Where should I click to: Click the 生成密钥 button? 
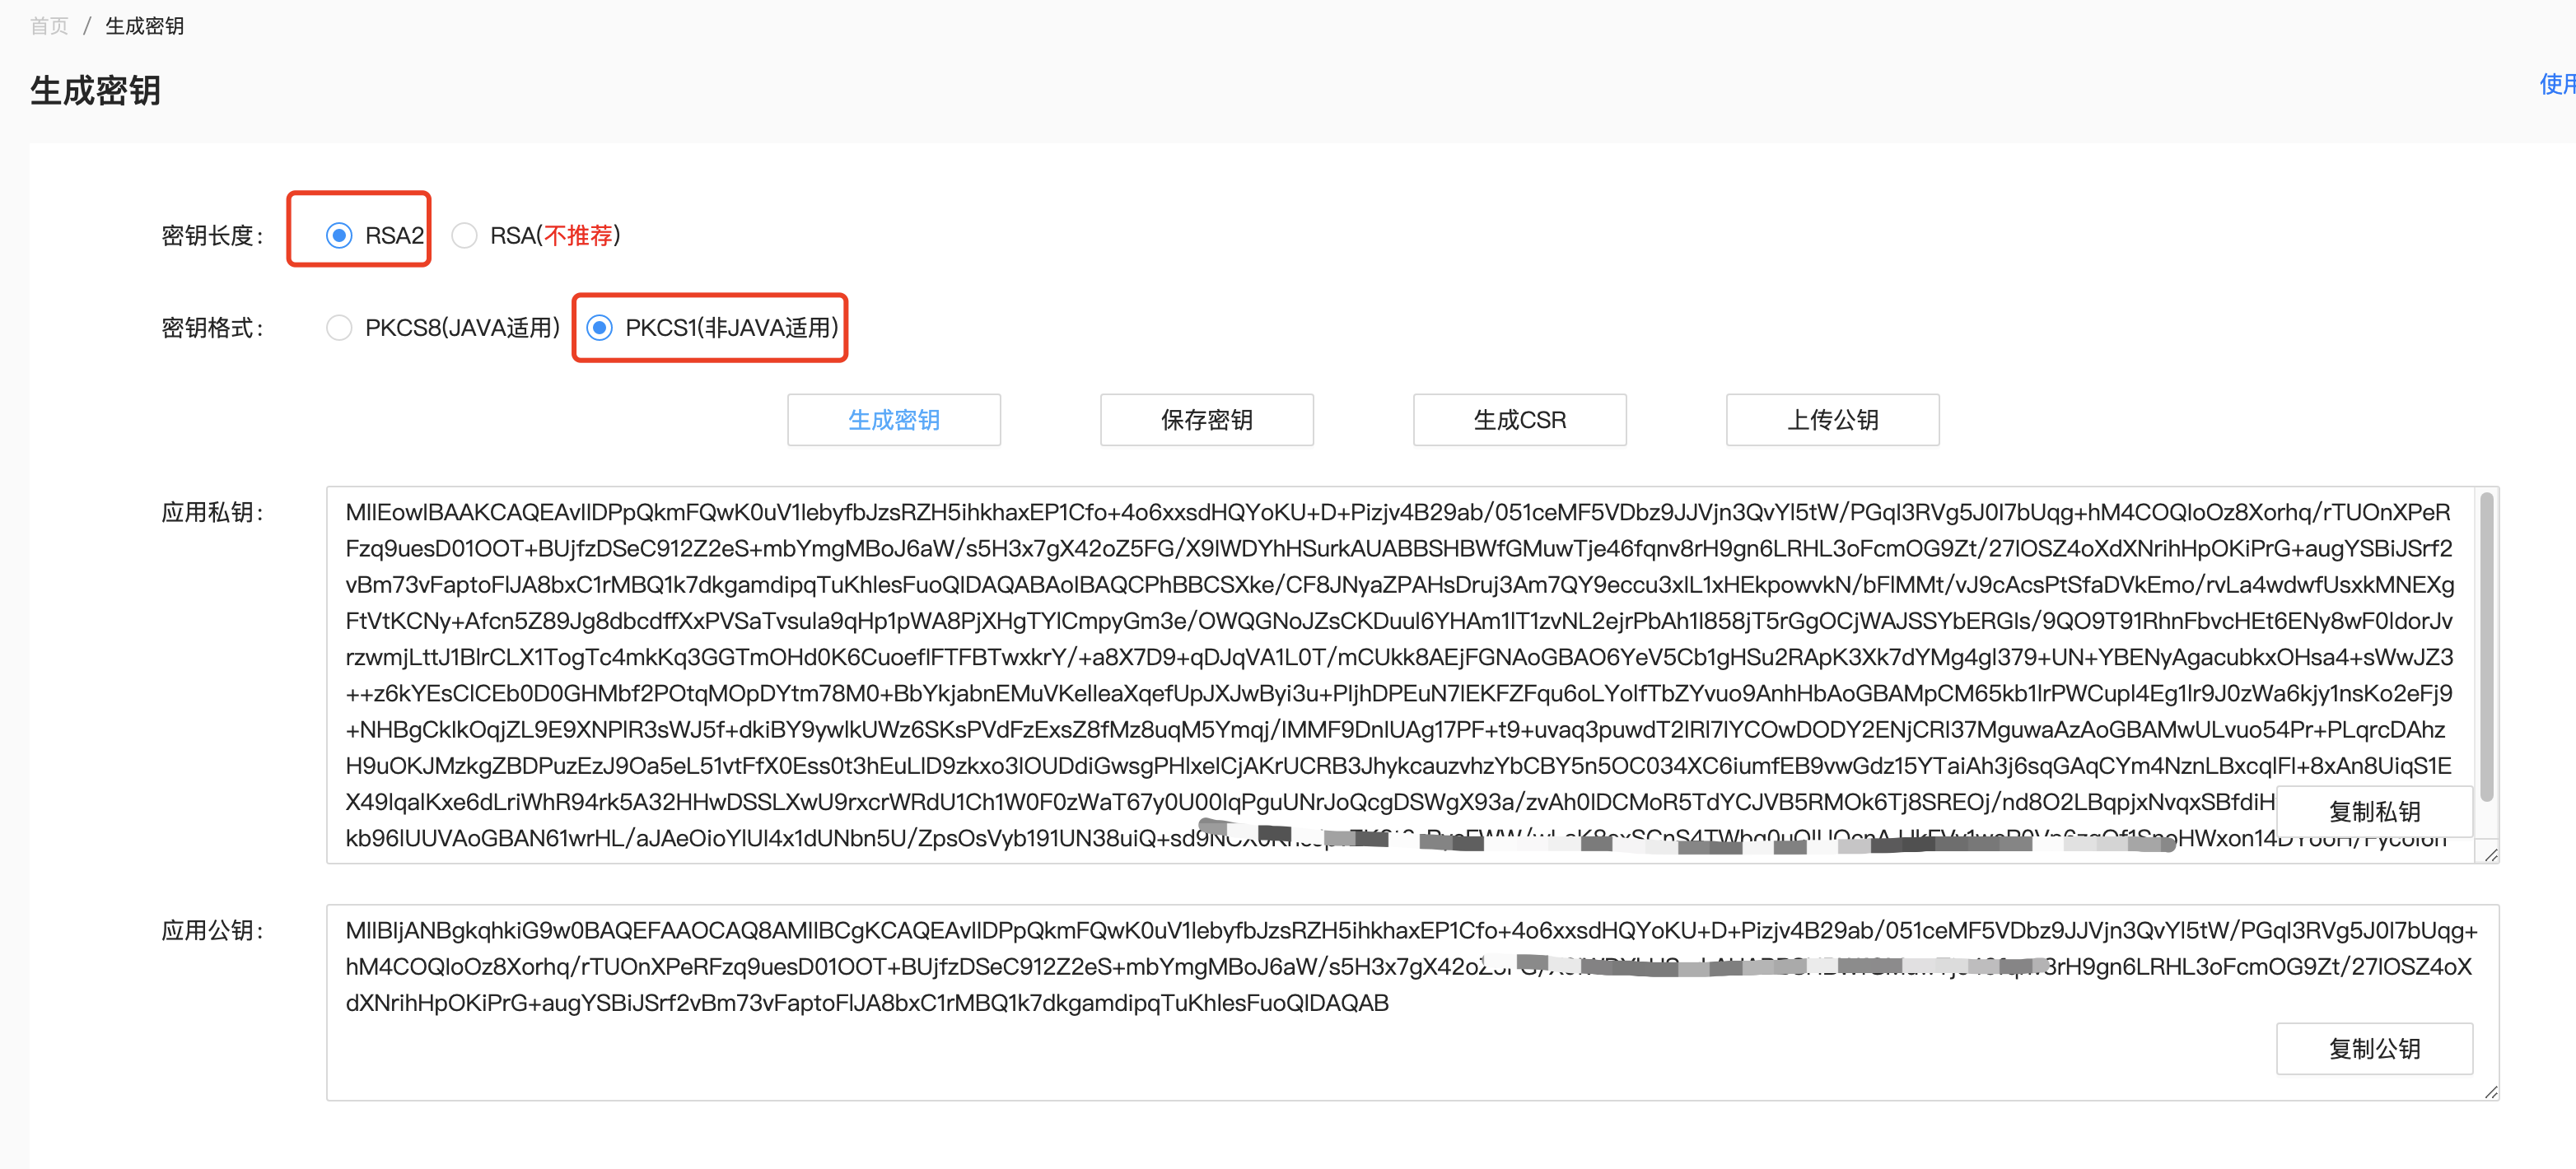click(x=893, y=420)
